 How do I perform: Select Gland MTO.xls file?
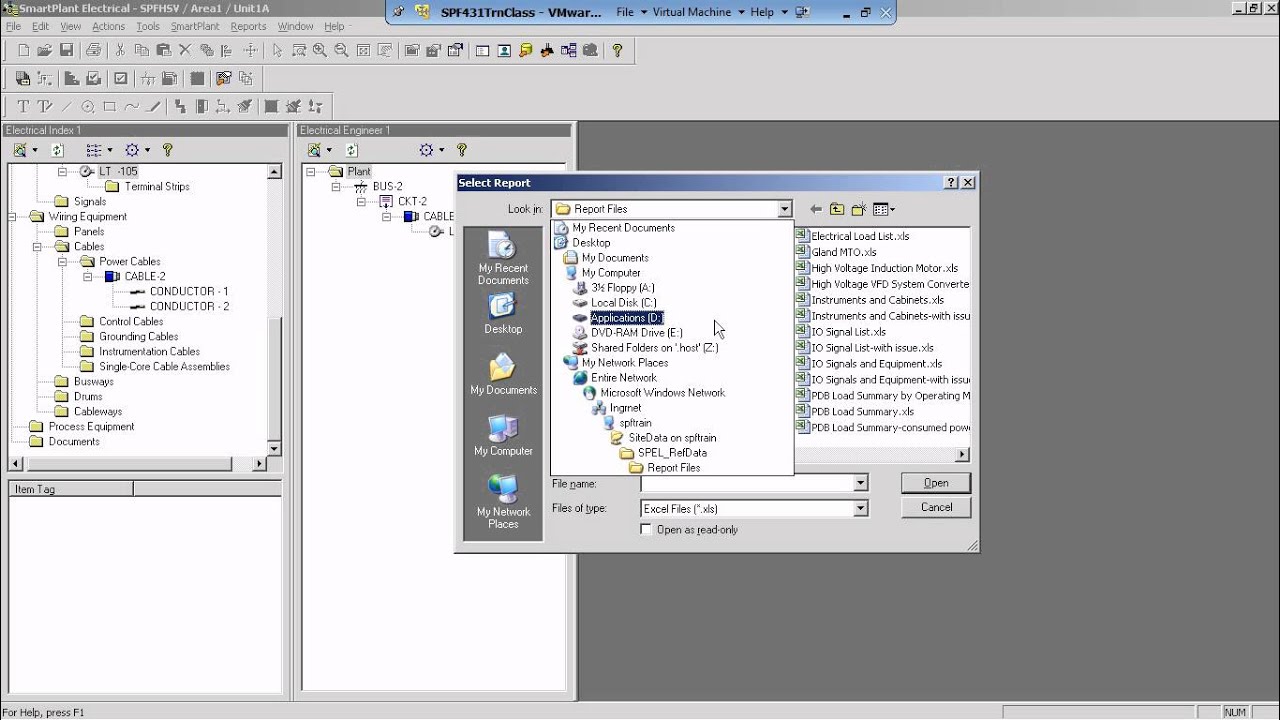point(844,252)
